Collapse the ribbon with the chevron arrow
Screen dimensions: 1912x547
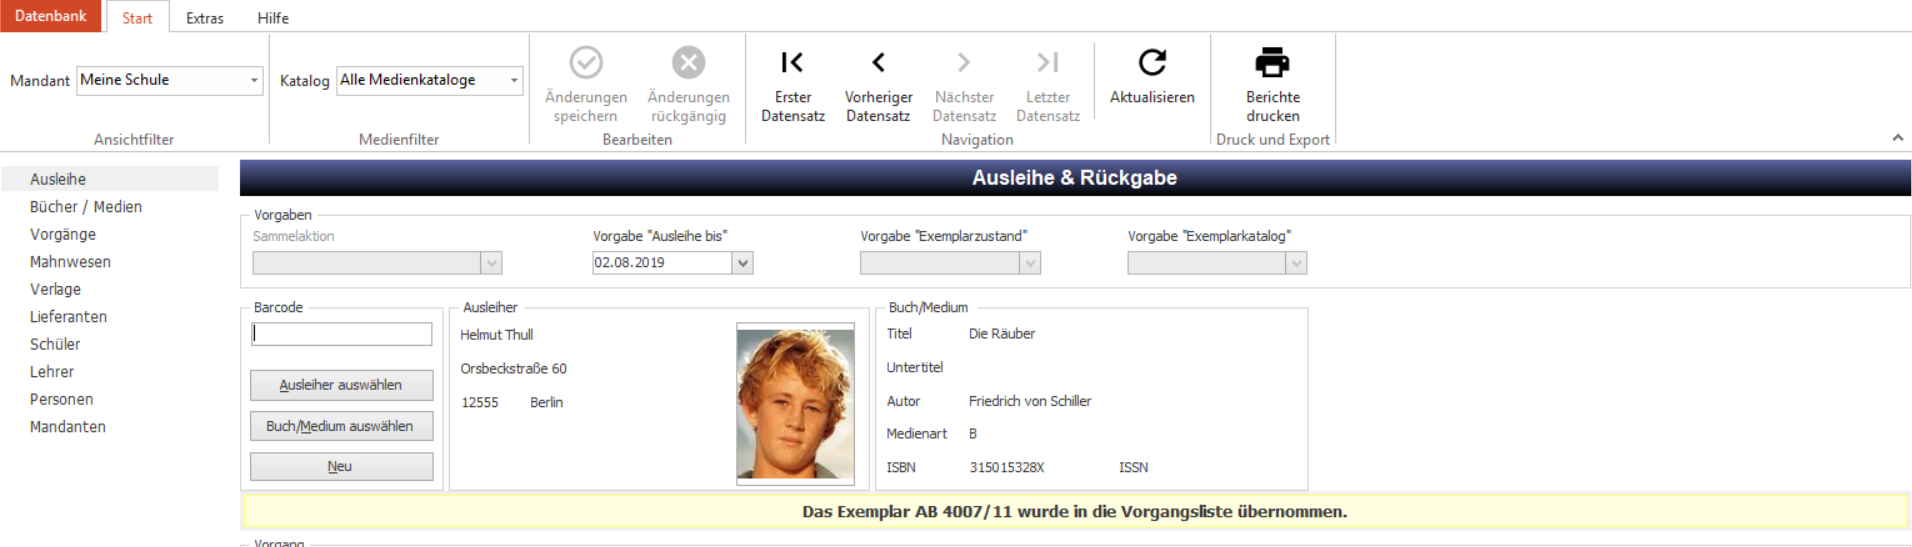[1897, 138]
